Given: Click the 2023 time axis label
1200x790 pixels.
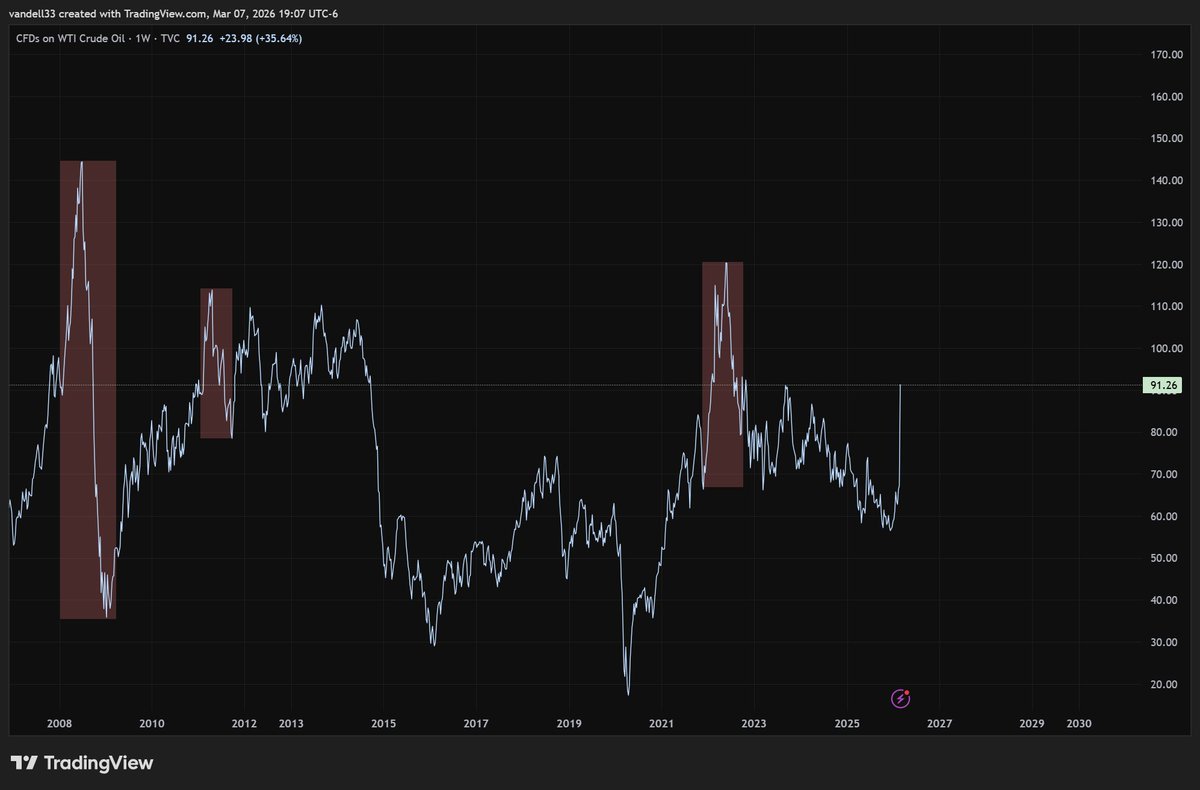Looking at the screenshot, I should tap(754, 723).
